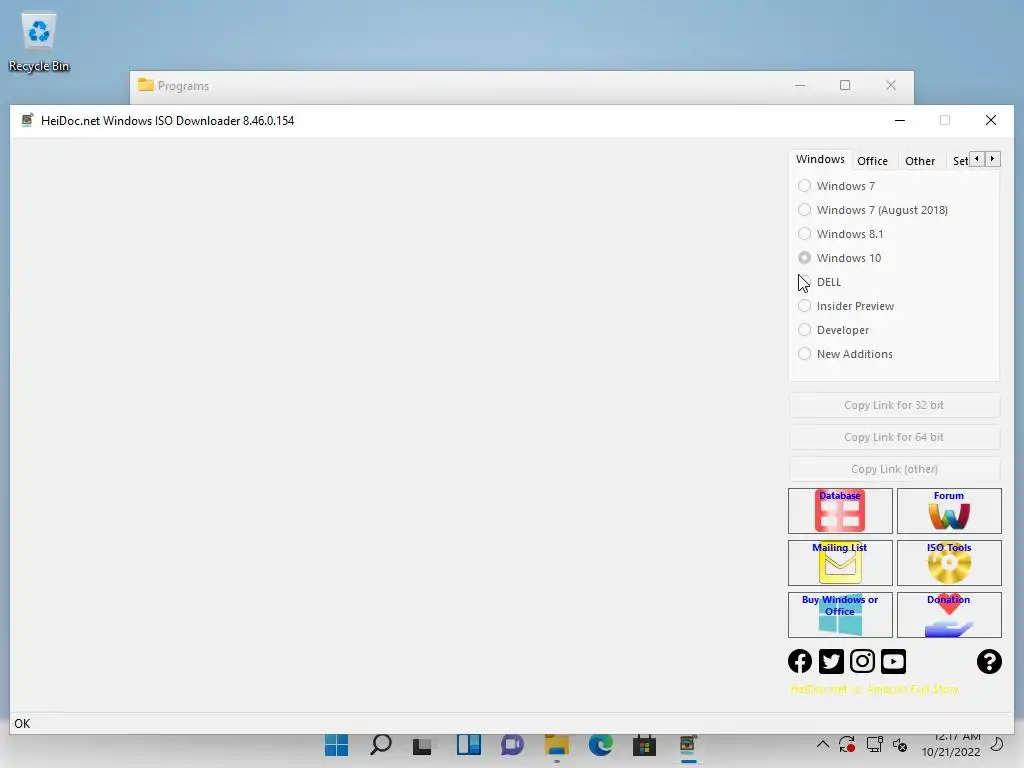This screenshot has height=768, width=1024.
Task: Open the Mailing List tile
Action: click(x=840, y=562)
